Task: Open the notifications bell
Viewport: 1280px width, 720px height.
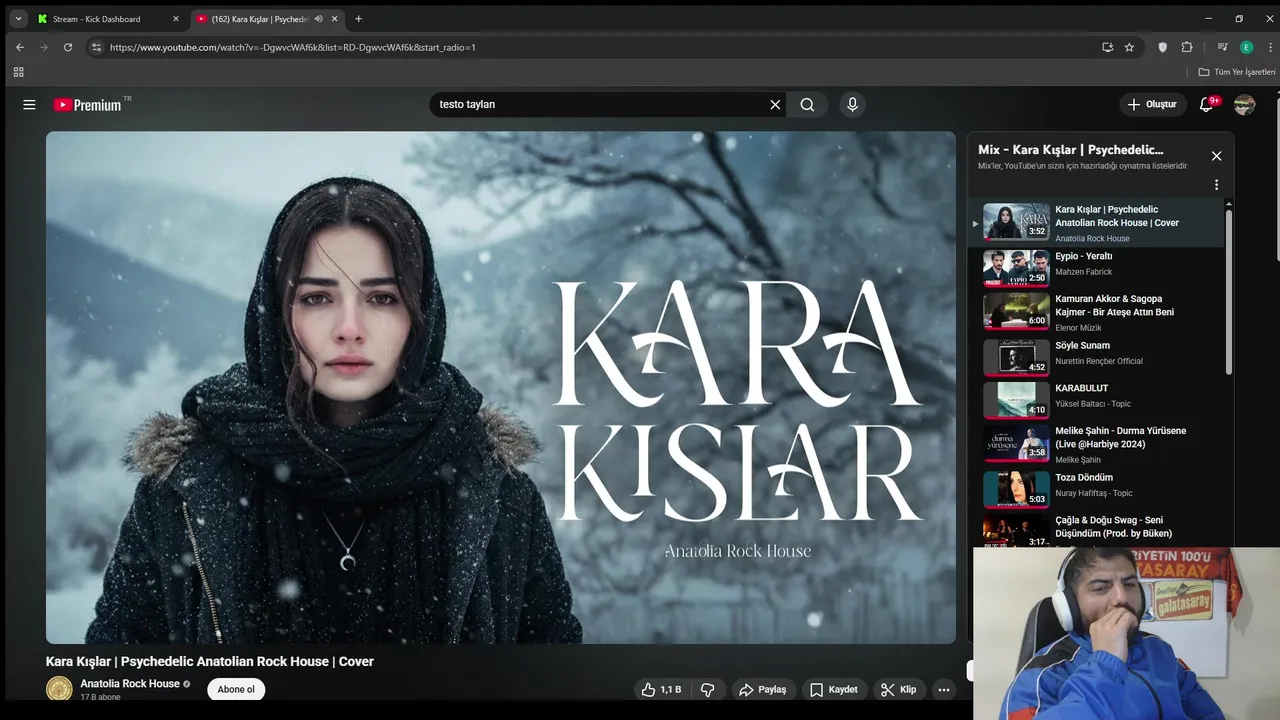Action: click(x=1207, y=104)
